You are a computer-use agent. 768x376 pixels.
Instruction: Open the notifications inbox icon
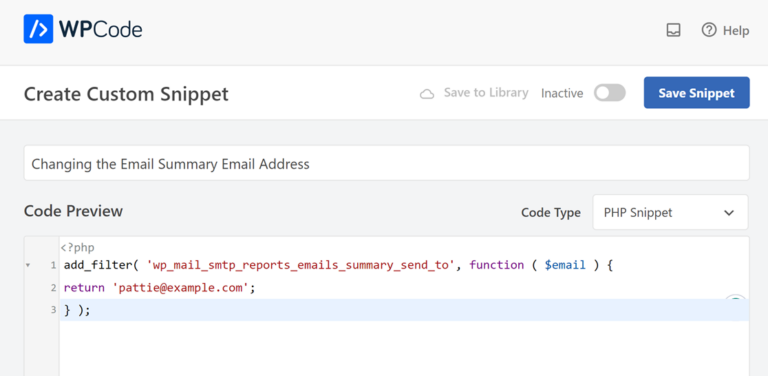coord(673,30)
